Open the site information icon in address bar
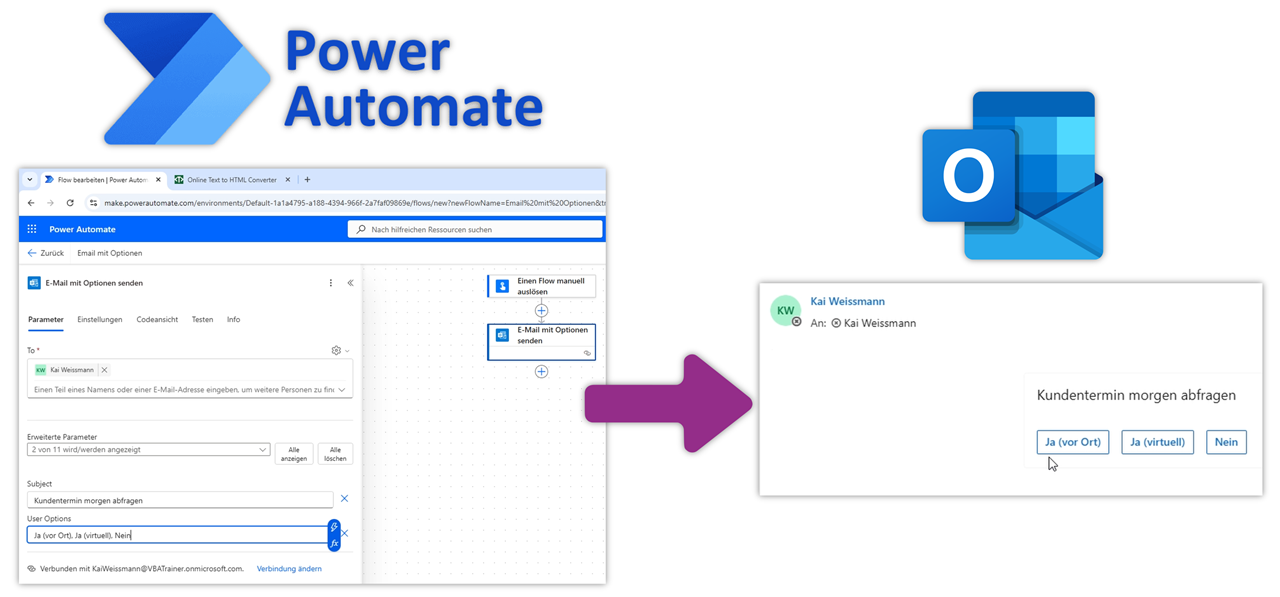Screen dimensions: 1280x597 pyautogui.click(x=94, y=203)
